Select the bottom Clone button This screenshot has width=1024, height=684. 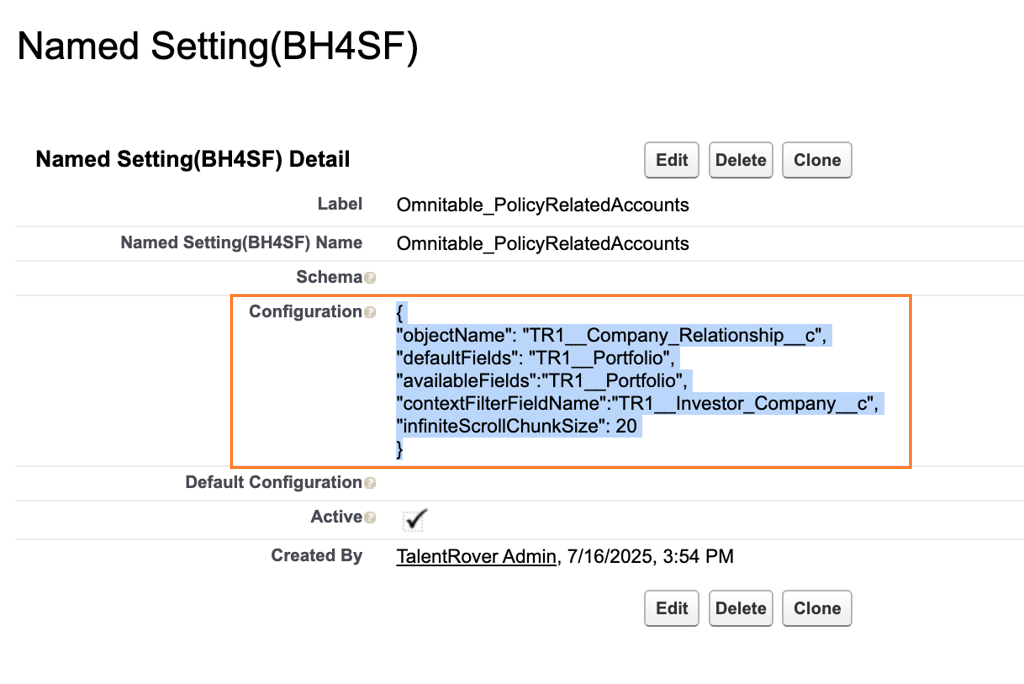(816, 608)
